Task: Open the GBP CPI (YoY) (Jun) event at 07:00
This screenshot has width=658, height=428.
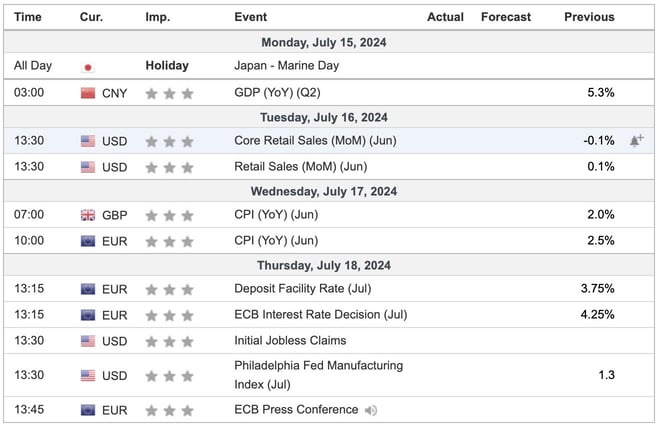Action: click(x=276, y=215)
